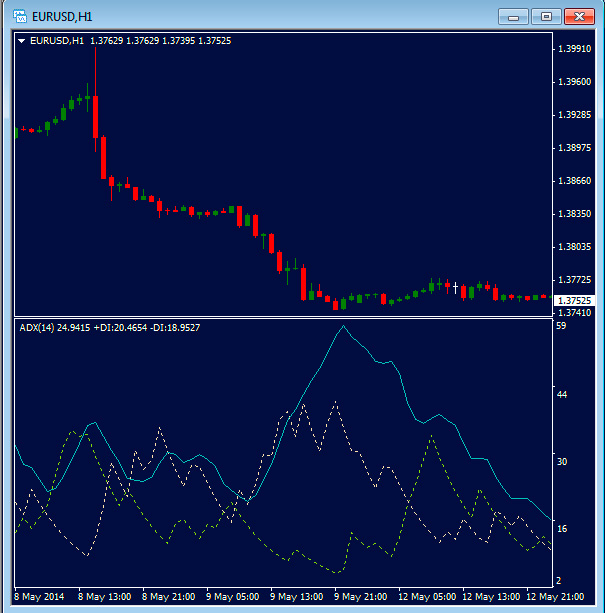This screenshot has width=605, height=613.
Task: Click the peak of the cyan ADX line
Action: [343, 326]
